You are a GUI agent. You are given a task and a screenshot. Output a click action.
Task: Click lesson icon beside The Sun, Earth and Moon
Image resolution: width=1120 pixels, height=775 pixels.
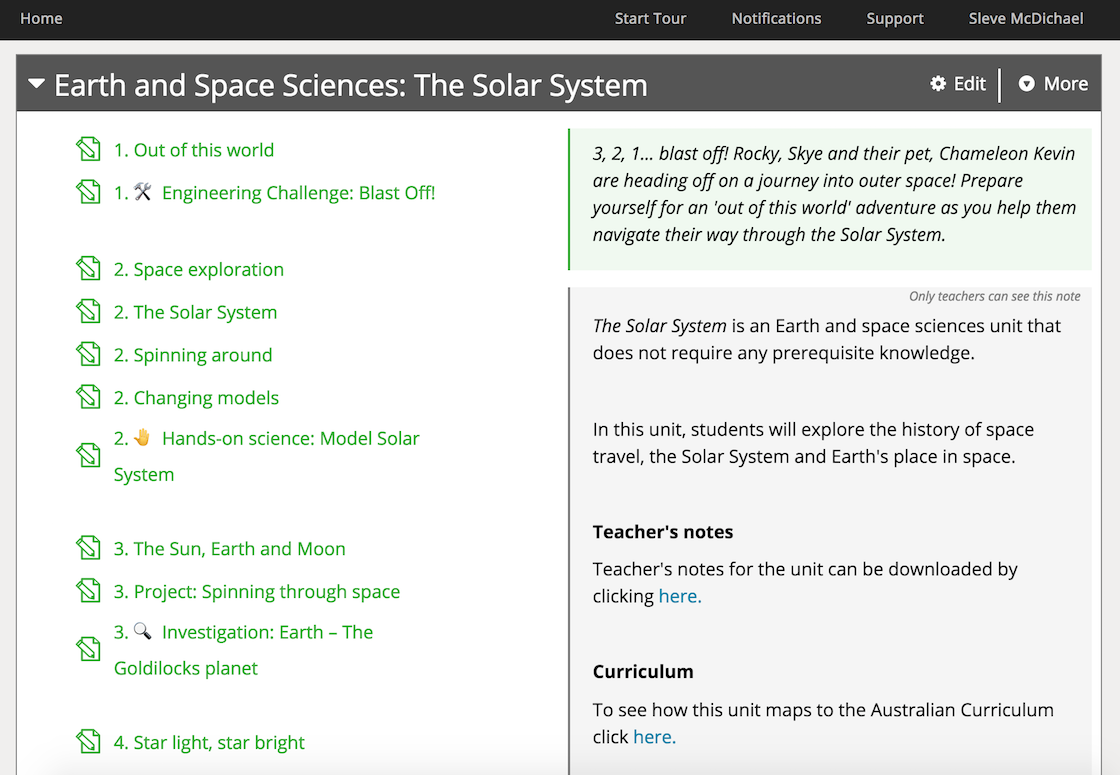click(x=89, y=548)
